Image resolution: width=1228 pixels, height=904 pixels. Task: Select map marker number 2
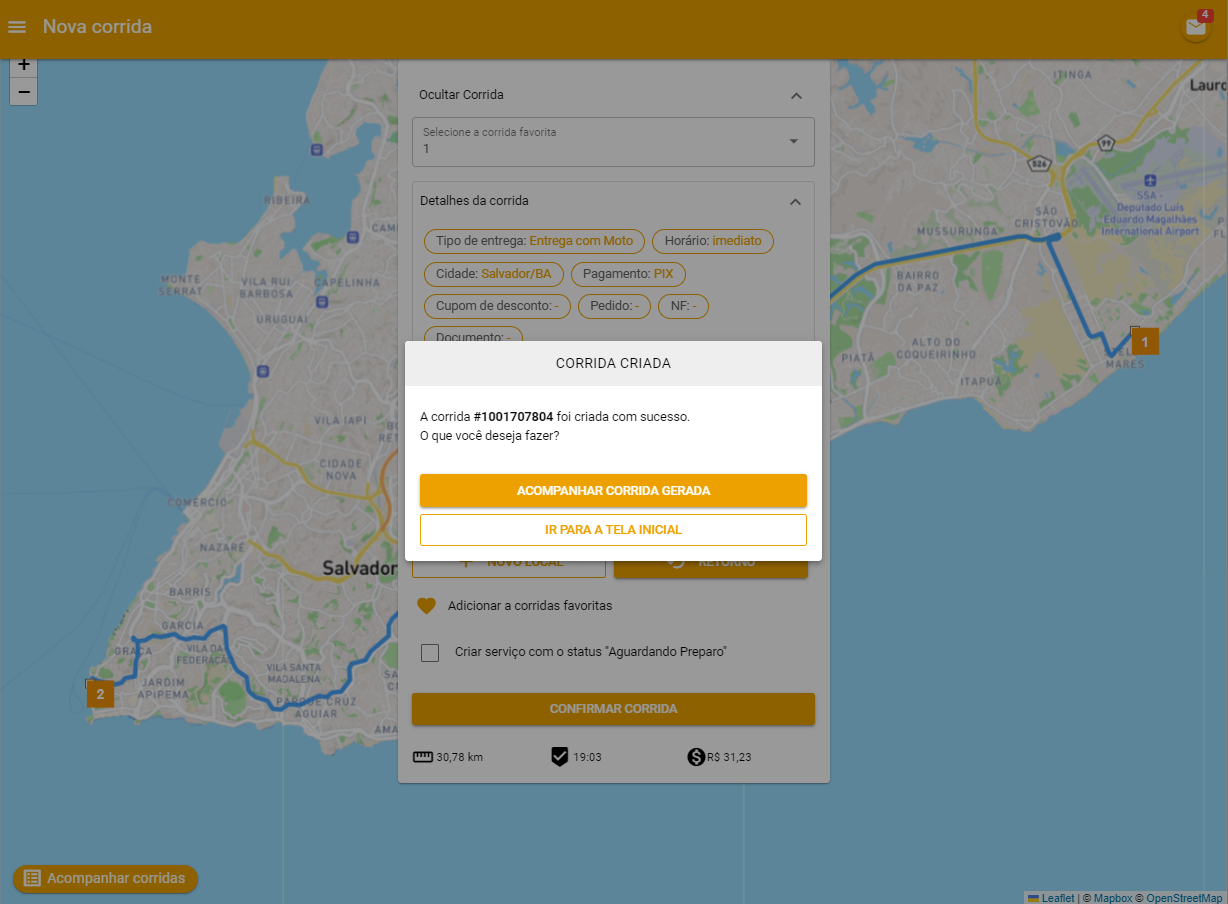tap(100, 694)
